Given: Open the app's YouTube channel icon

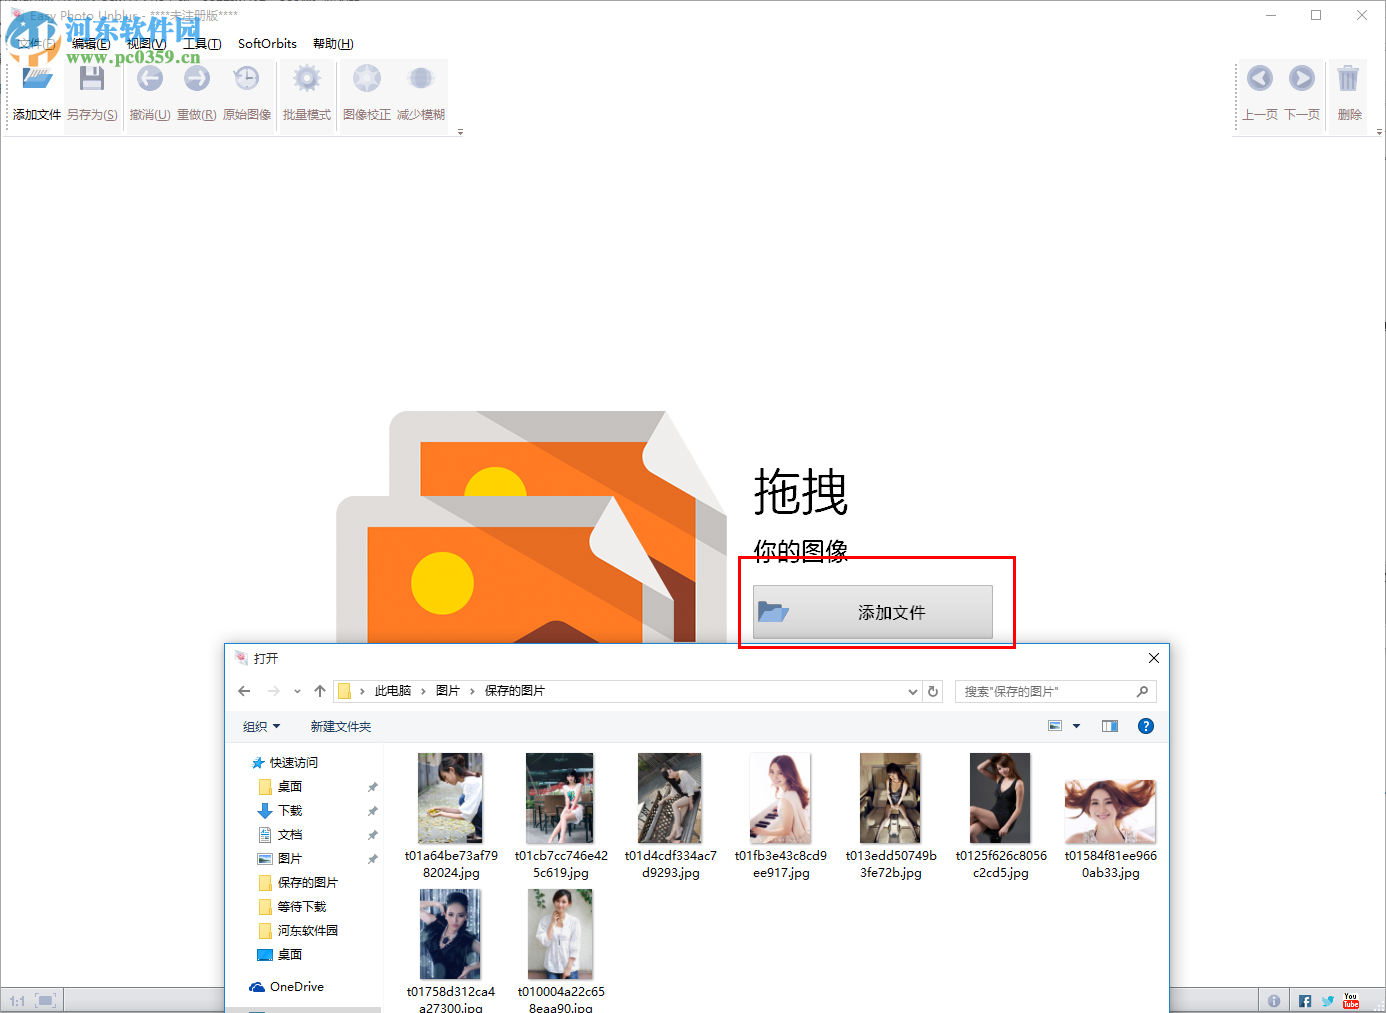Looking at the screenshot, I should (1351, 999).
